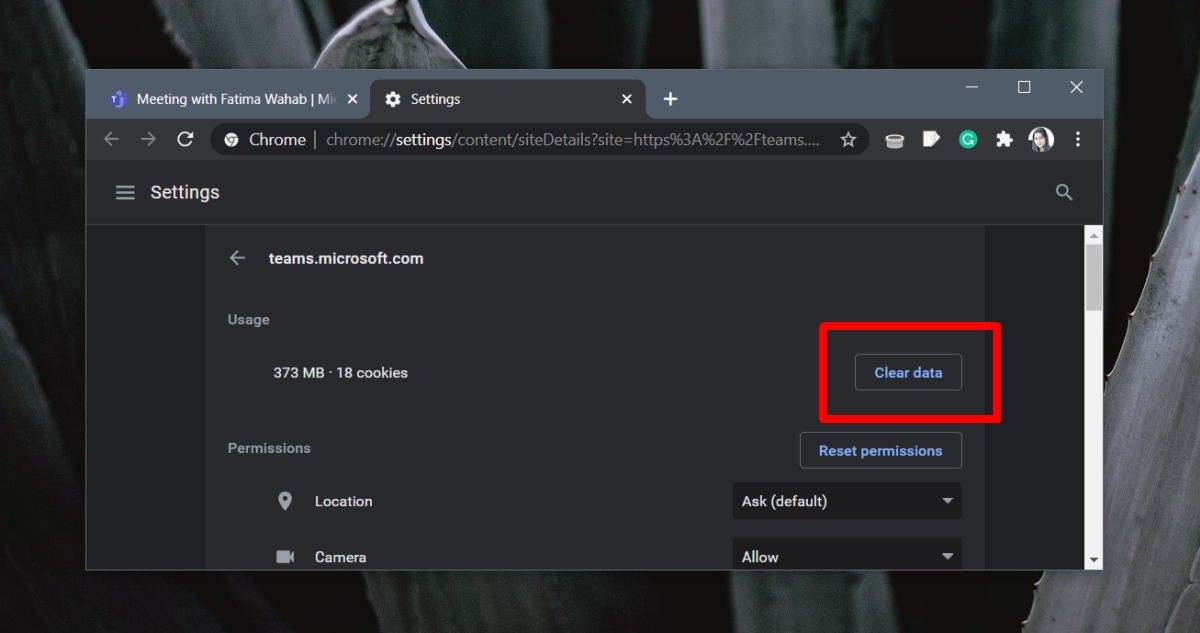1200x633 pixels.
Task: Open Chrome's three-dot menu
Action: pos(1078,139)
